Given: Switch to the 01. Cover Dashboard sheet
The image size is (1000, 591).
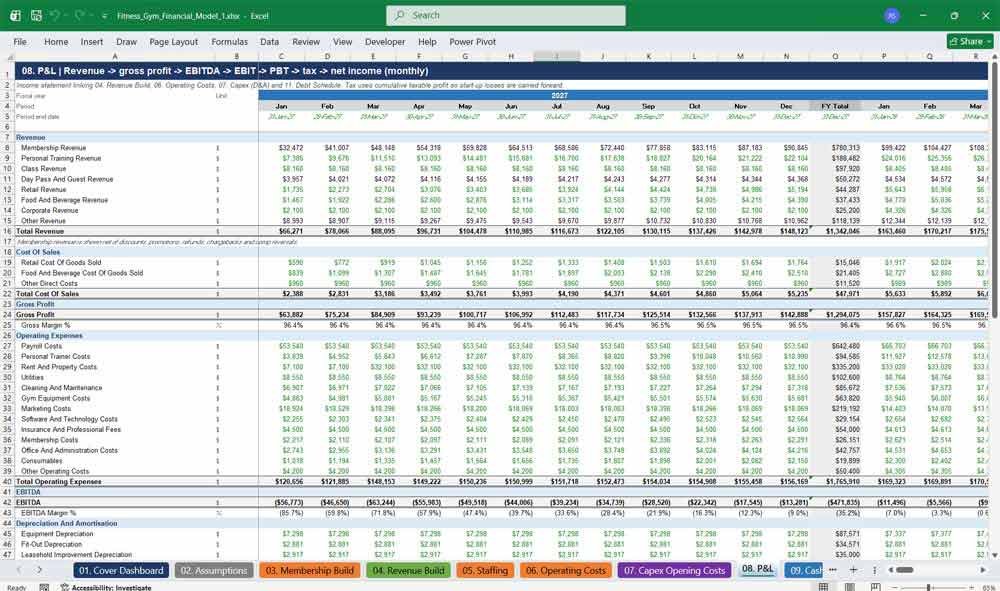Looking at the screenshot, I should pyautogui.click(x=121, y=571).
